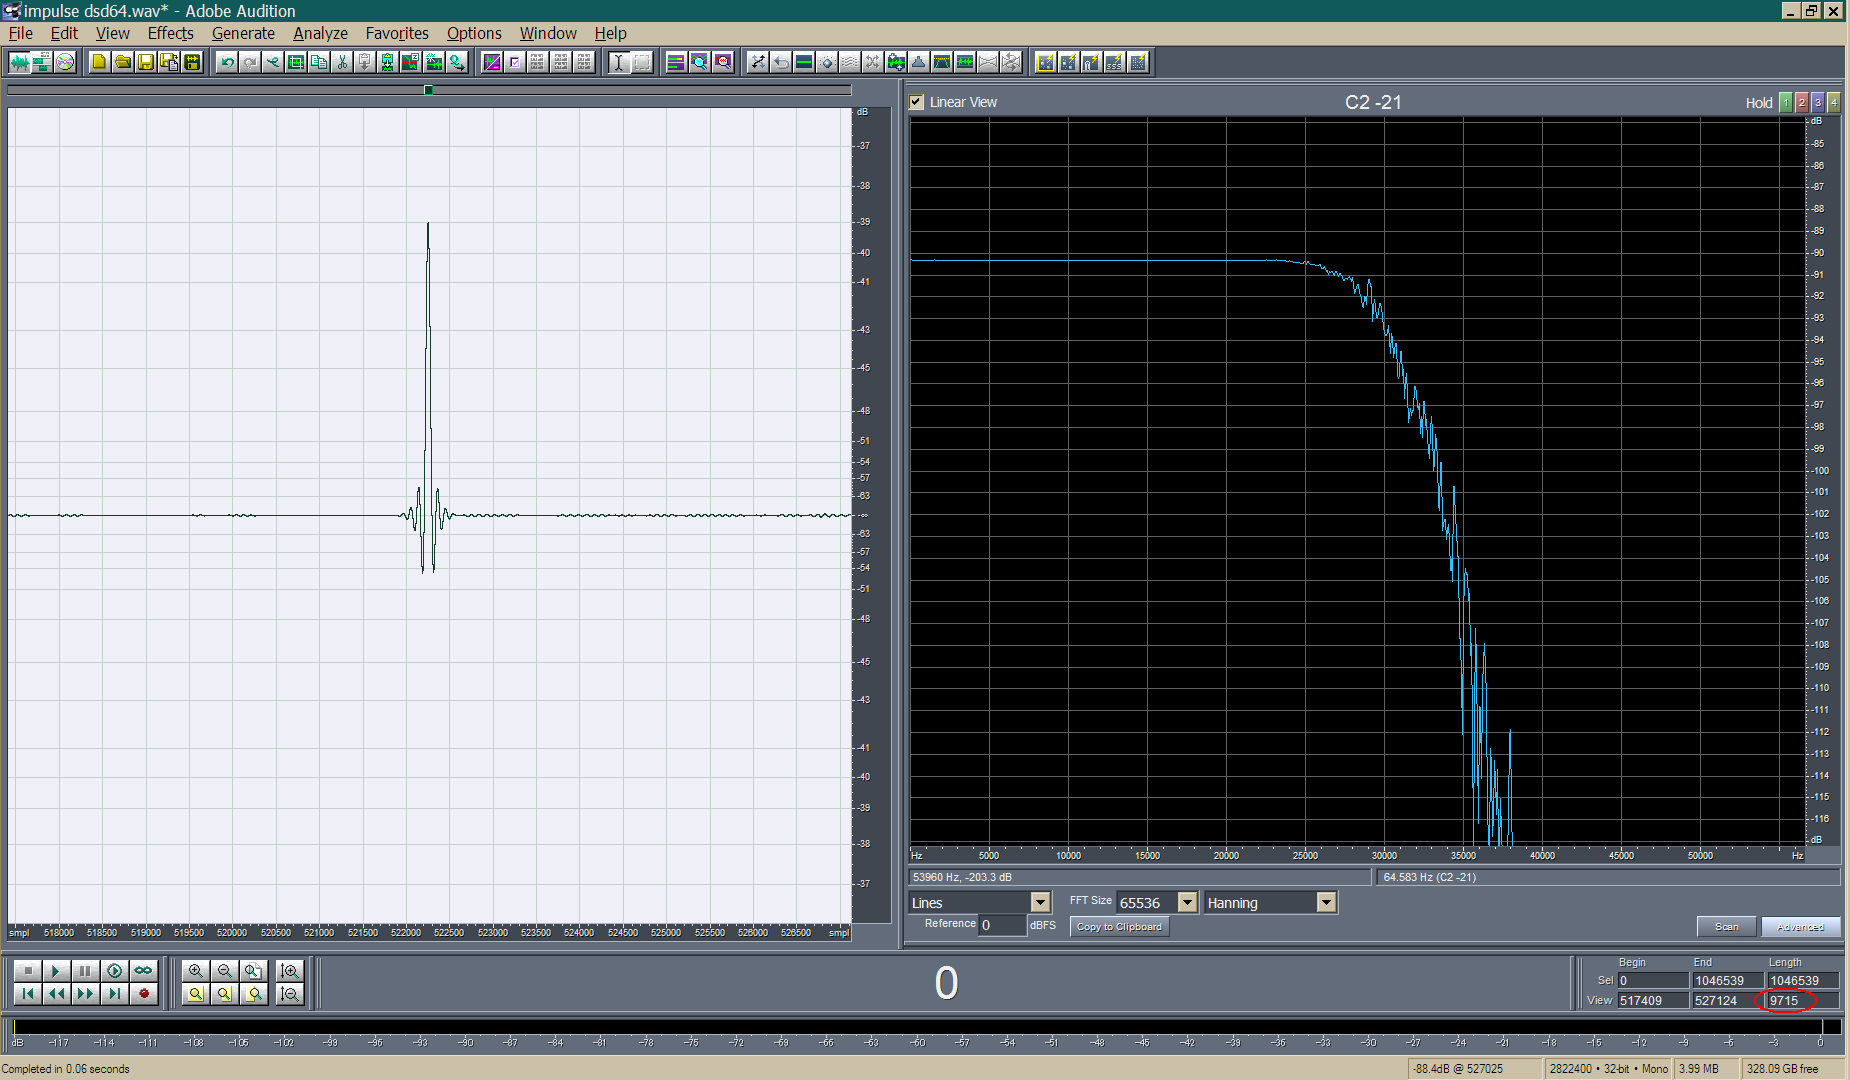Toggle Hold snapshot 4

1834,102
